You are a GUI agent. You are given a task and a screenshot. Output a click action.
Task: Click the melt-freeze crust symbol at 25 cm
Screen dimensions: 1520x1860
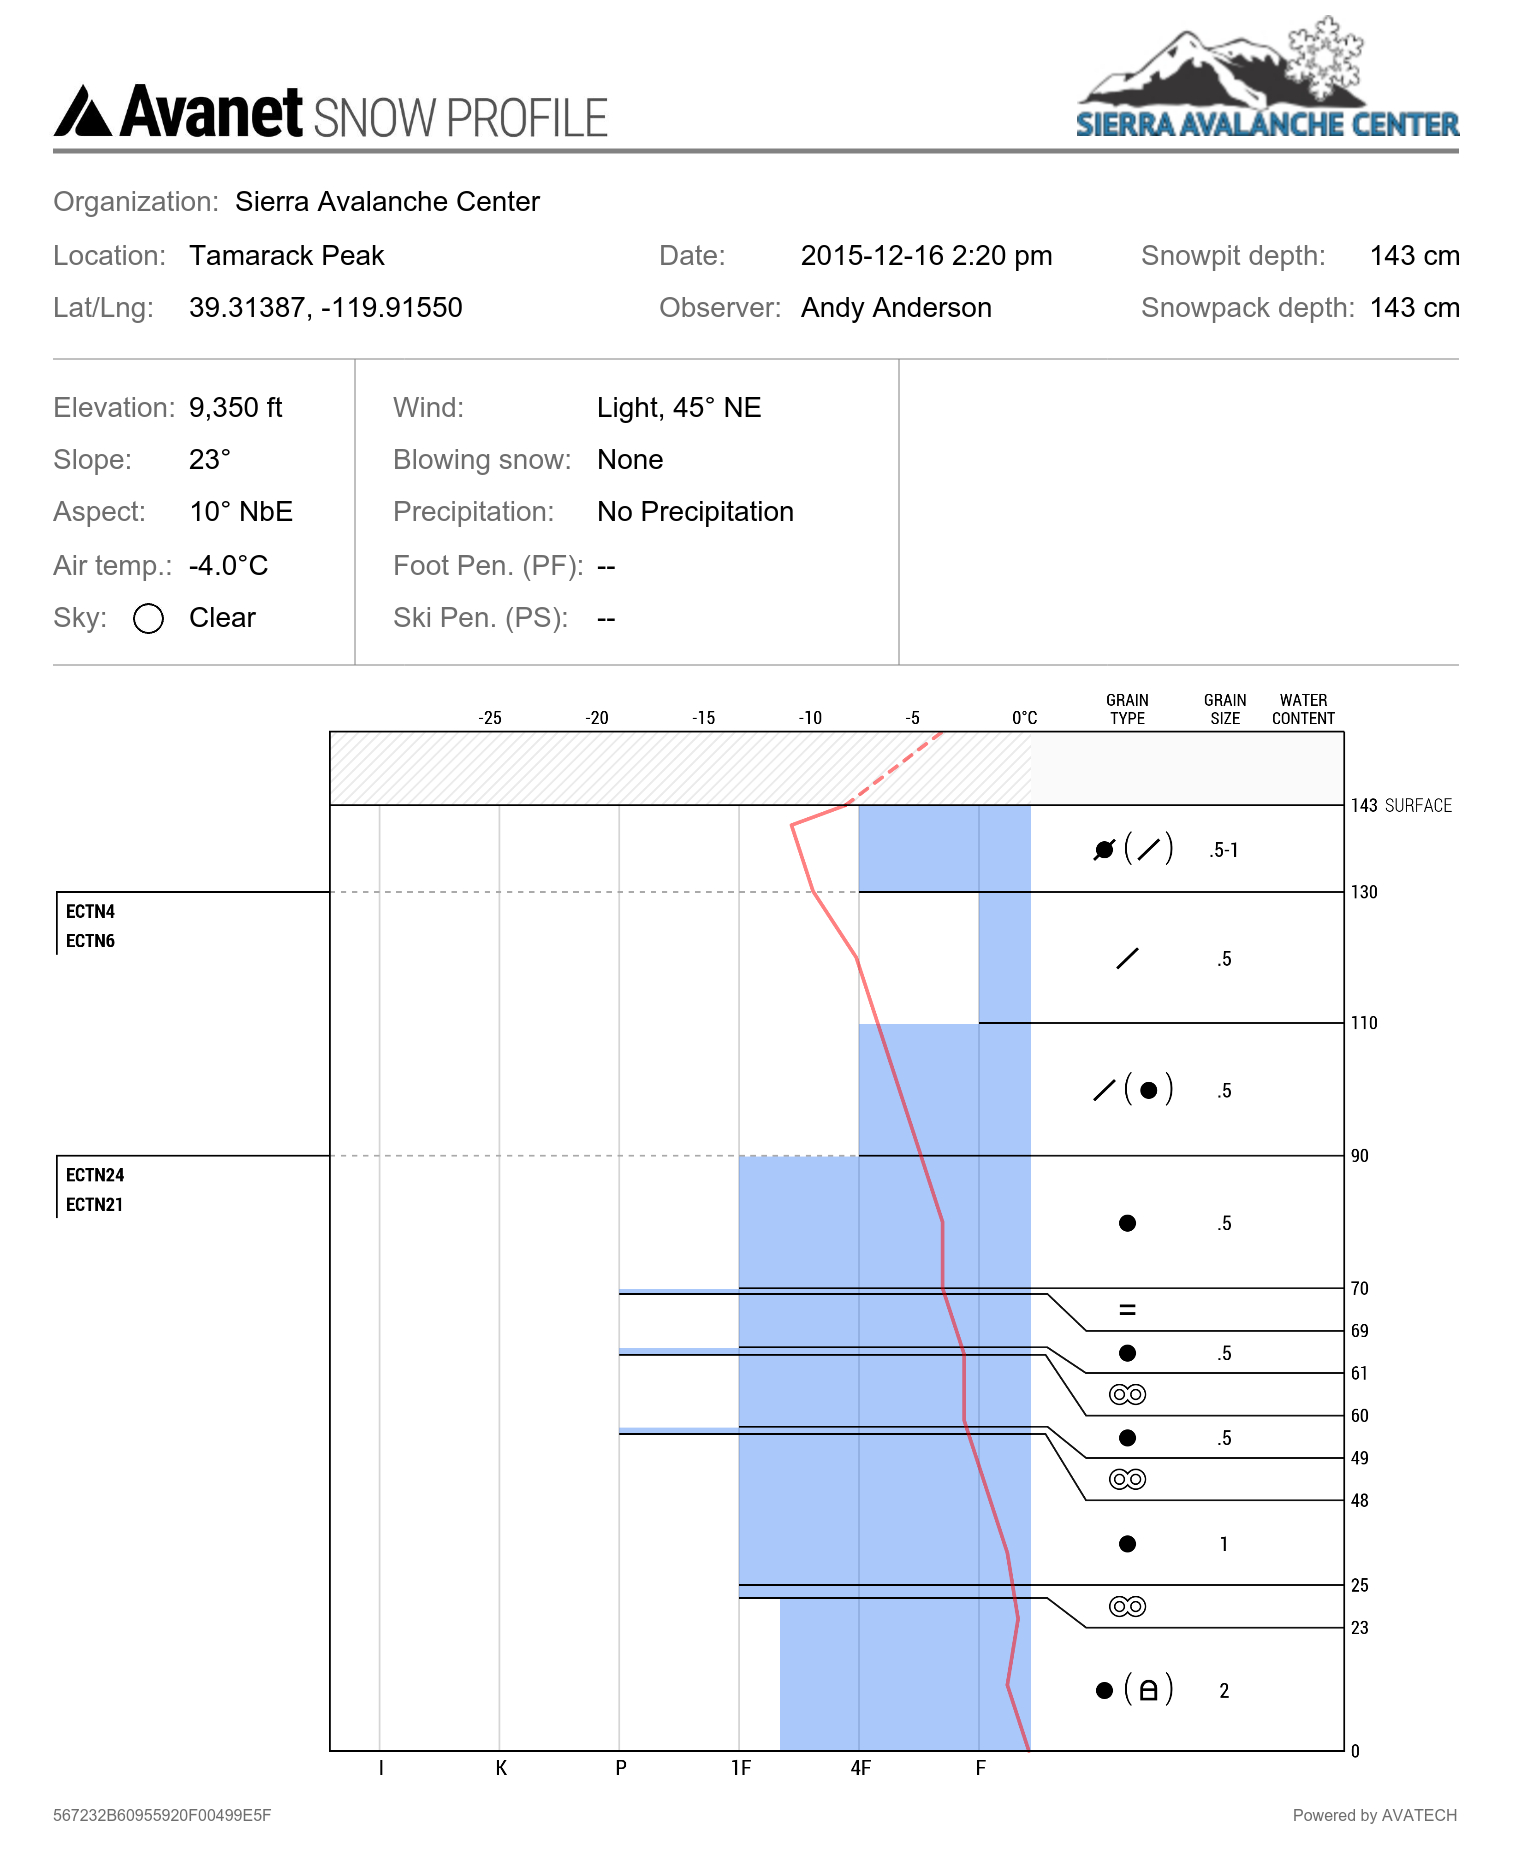click(1127, 1606)
